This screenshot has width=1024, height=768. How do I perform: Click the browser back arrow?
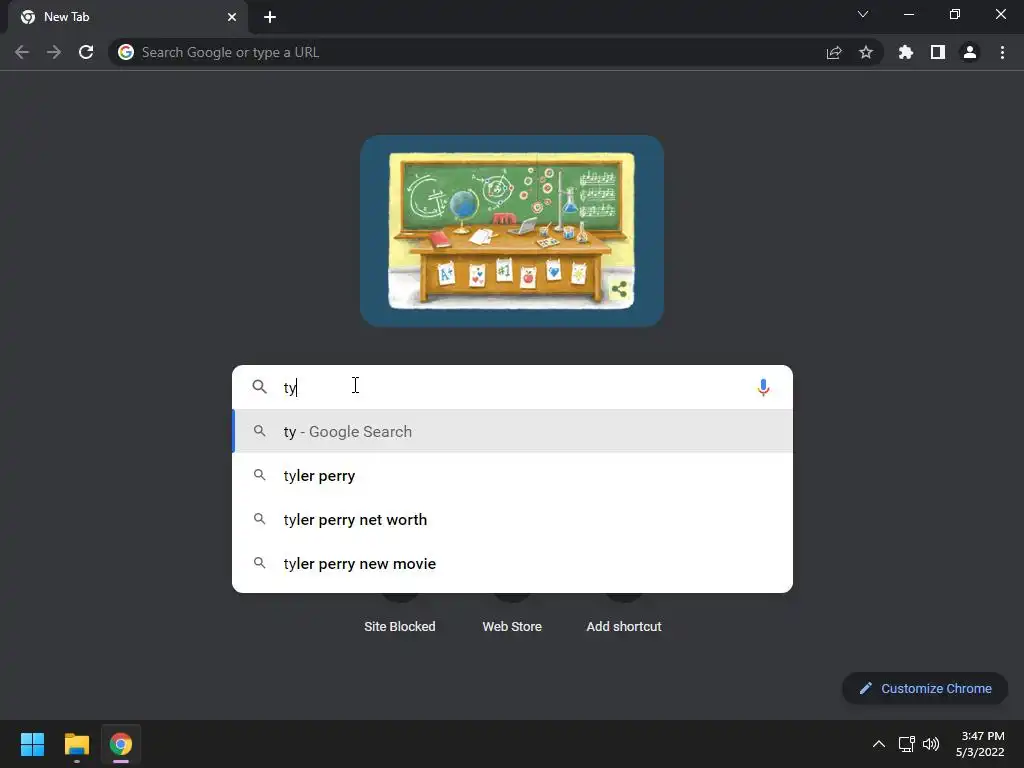coord(22,52)
